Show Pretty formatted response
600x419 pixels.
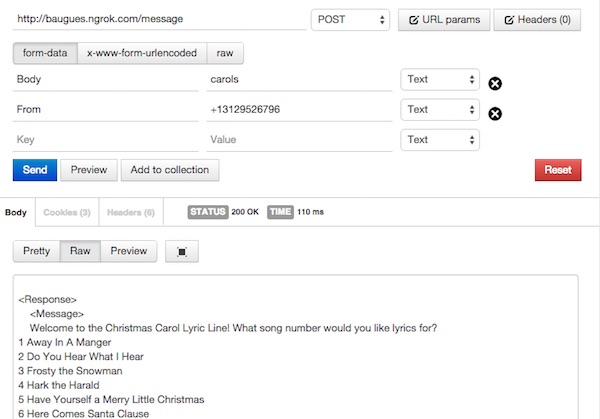[36, 251]
